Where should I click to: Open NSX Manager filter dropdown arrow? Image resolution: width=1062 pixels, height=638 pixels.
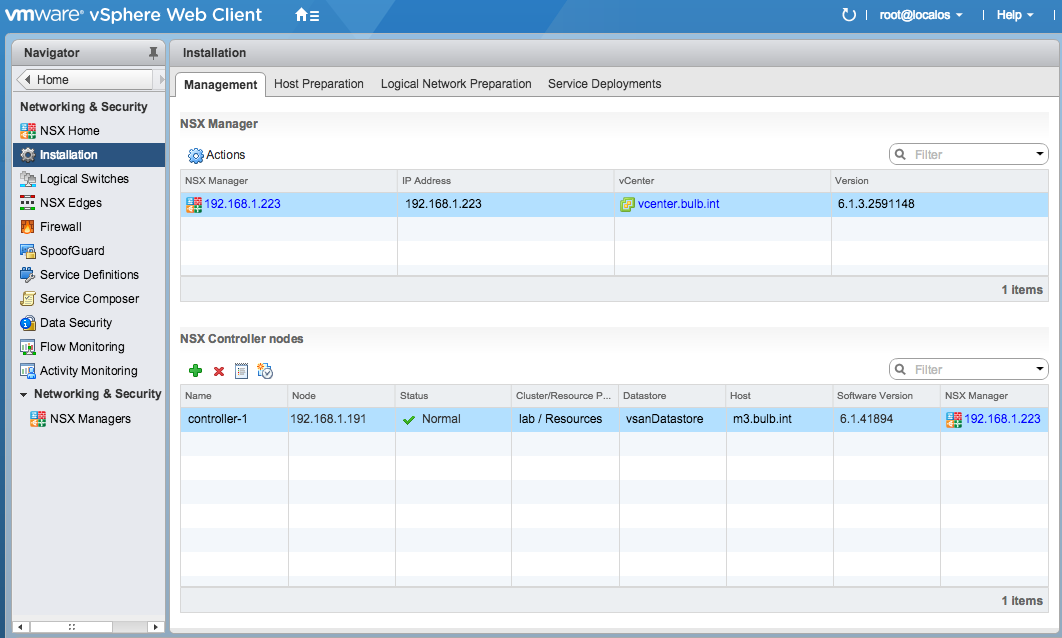(1040, 154)
